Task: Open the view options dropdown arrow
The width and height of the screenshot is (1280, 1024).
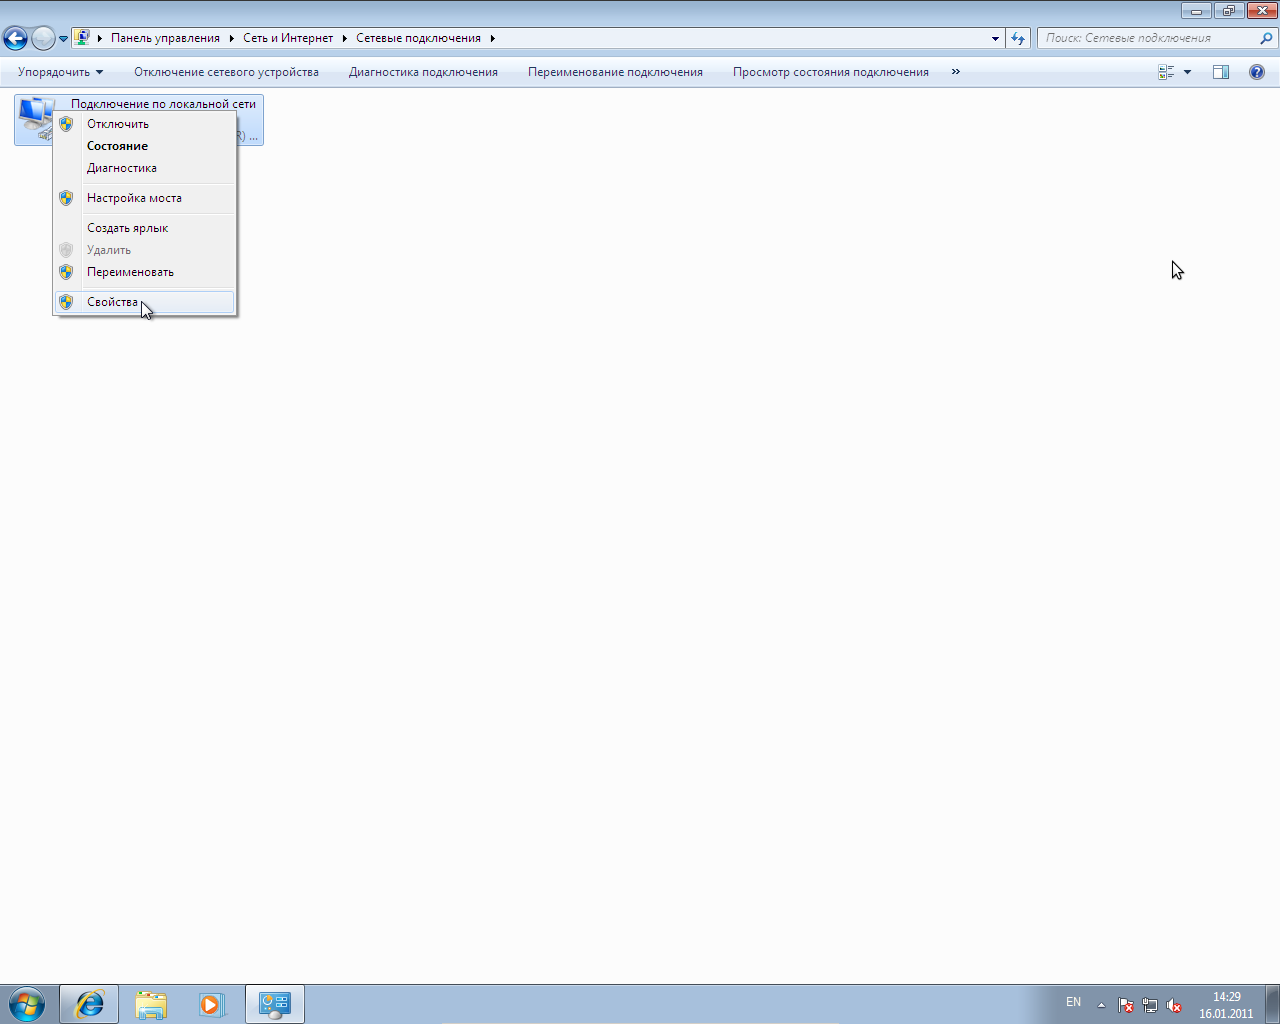Action: (1187, 72)
